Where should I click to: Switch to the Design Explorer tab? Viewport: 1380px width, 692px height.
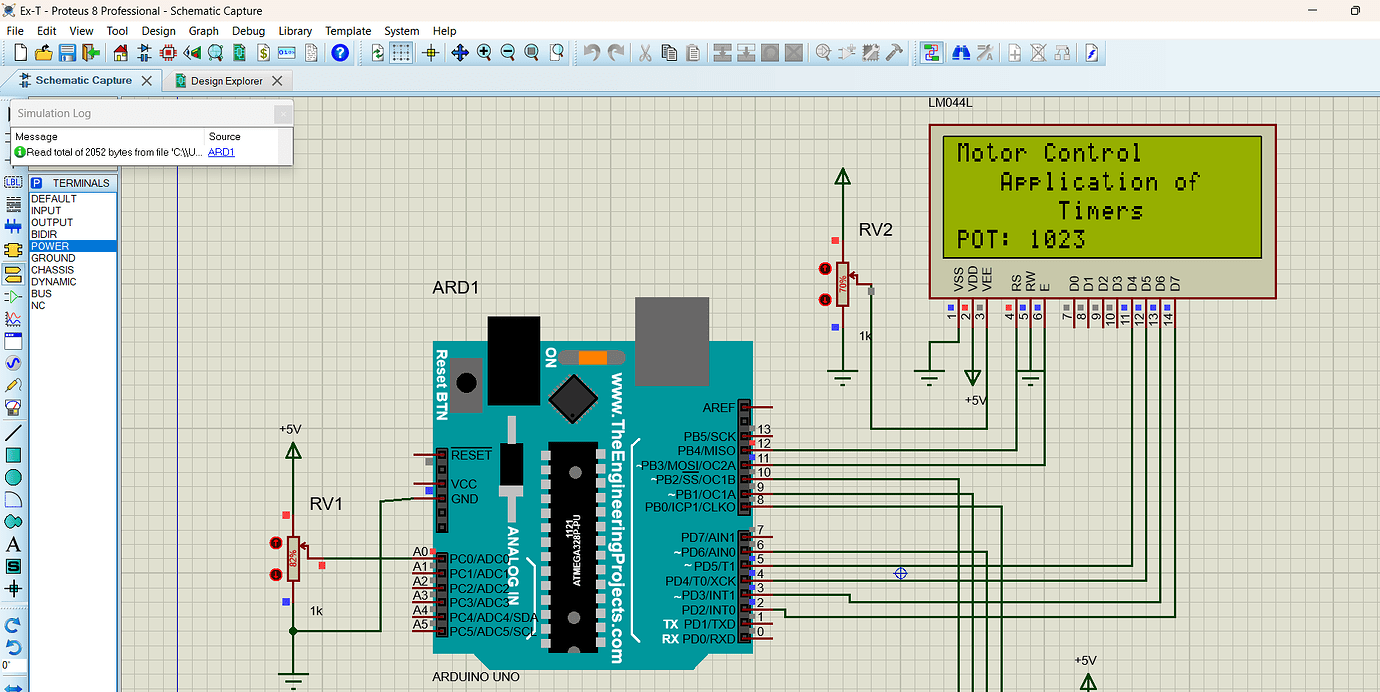coord(228,80)
